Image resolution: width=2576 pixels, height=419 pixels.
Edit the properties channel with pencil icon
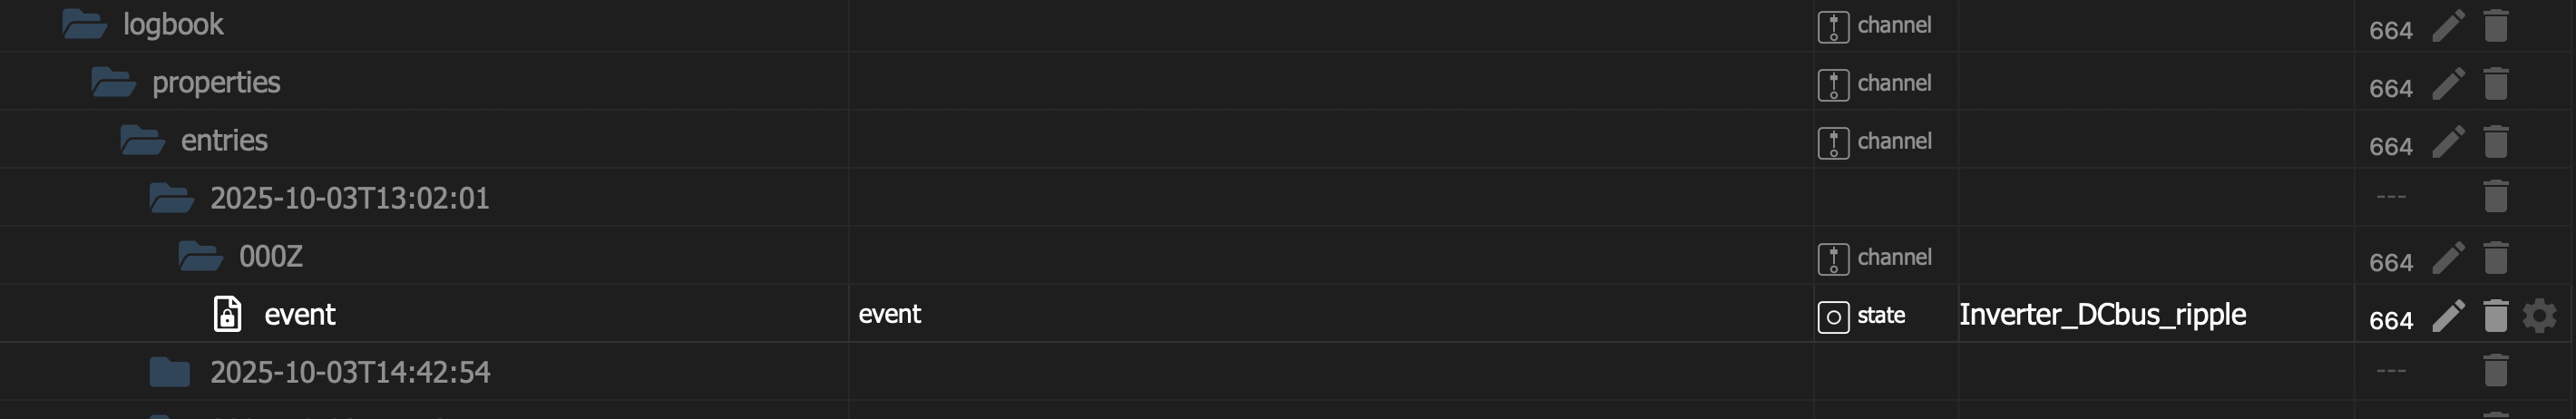click(x=2447, y=84)
